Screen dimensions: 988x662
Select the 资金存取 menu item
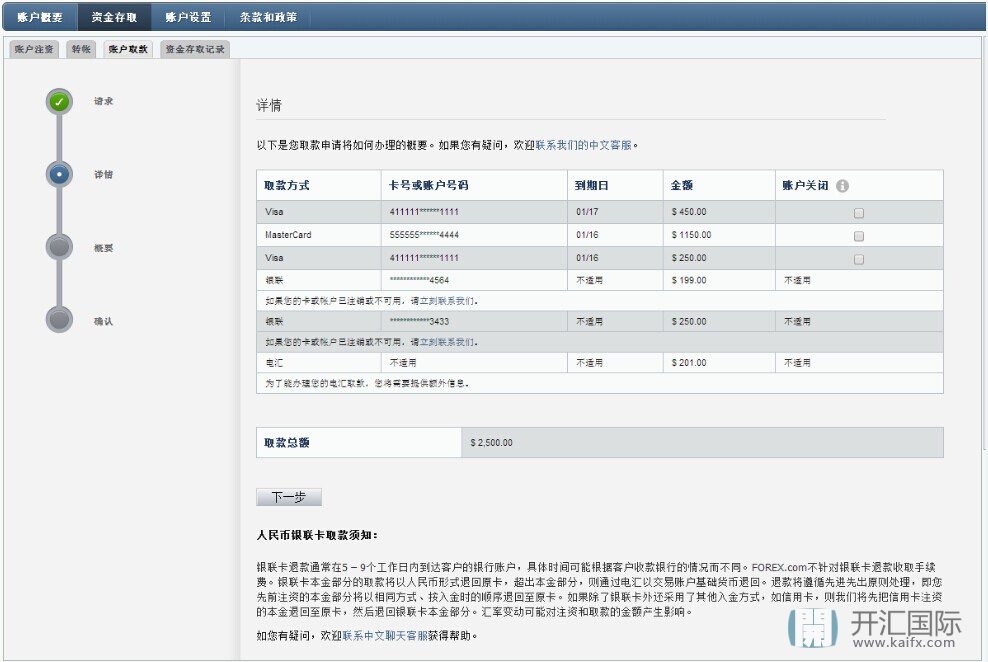tap(114, 17)
